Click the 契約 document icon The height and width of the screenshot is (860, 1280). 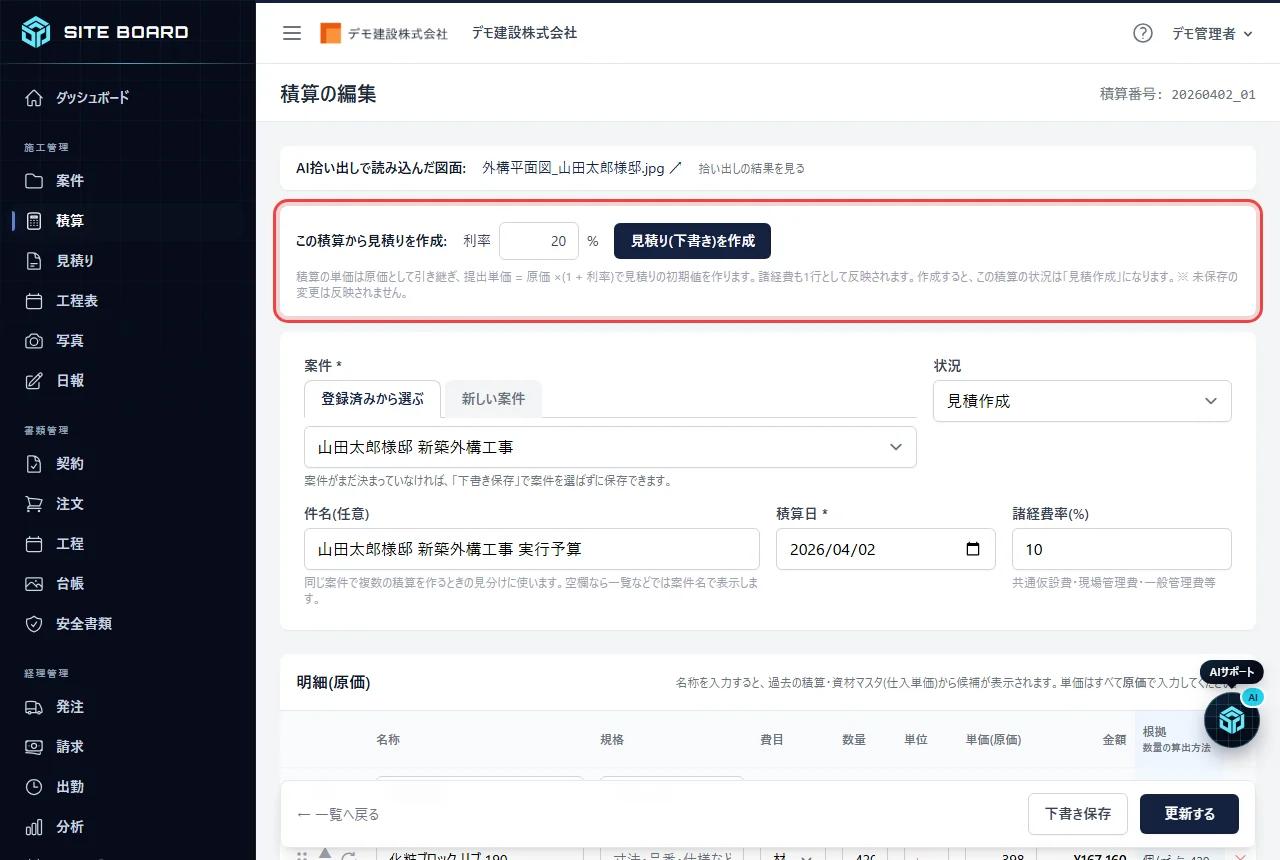click(34, 464)
